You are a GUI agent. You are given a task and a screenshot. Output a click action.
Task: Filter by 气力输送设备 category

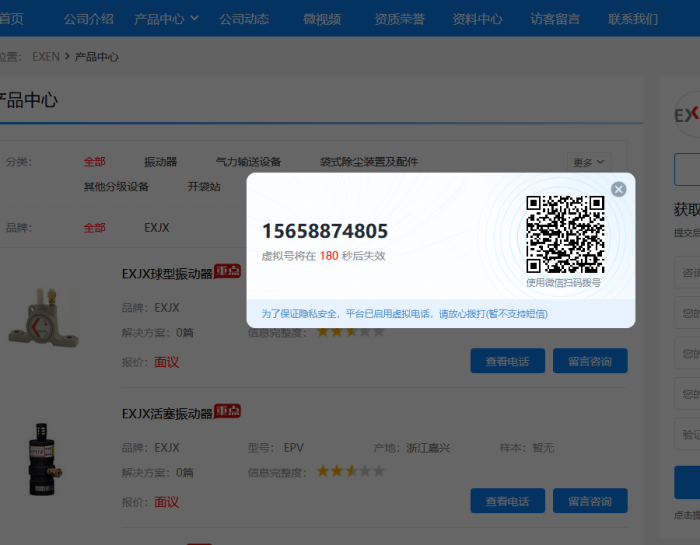(248, 162)
